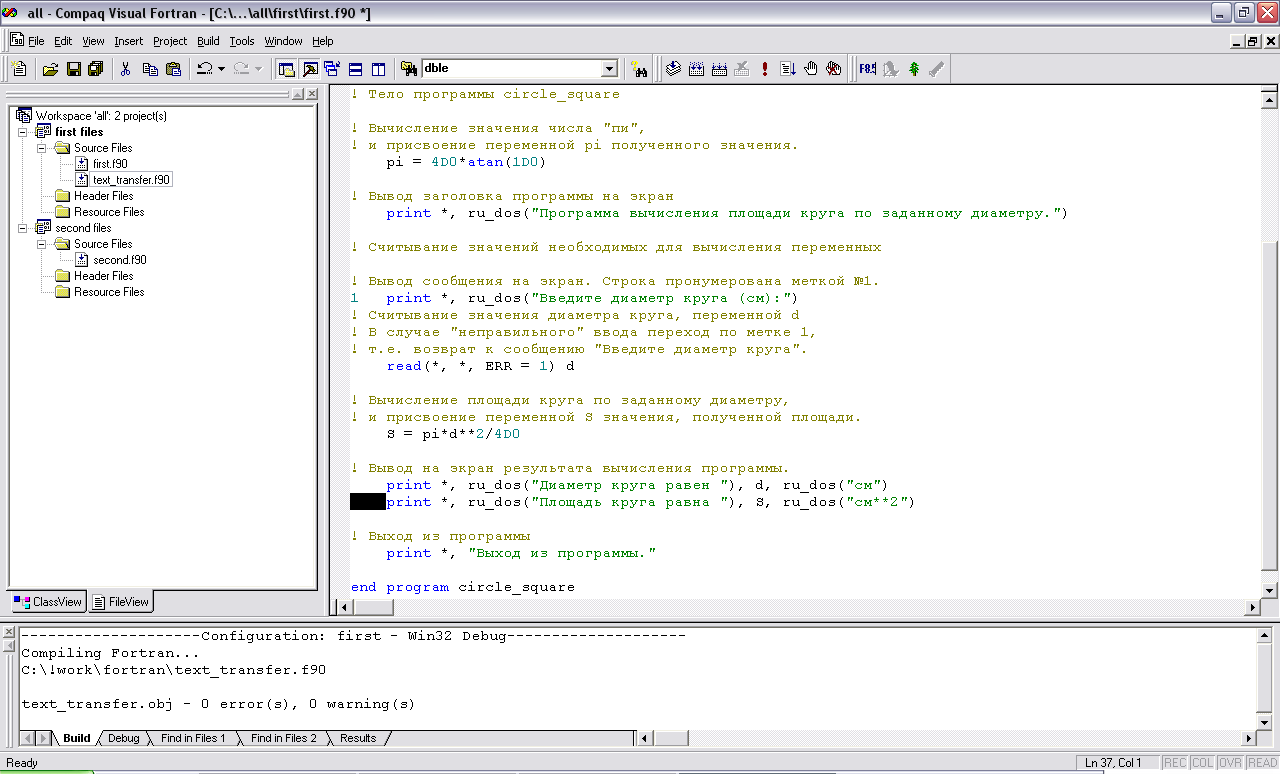Screen dimensions: 1280x774
Task: Open the Tools menu
Action: (242, 41)
